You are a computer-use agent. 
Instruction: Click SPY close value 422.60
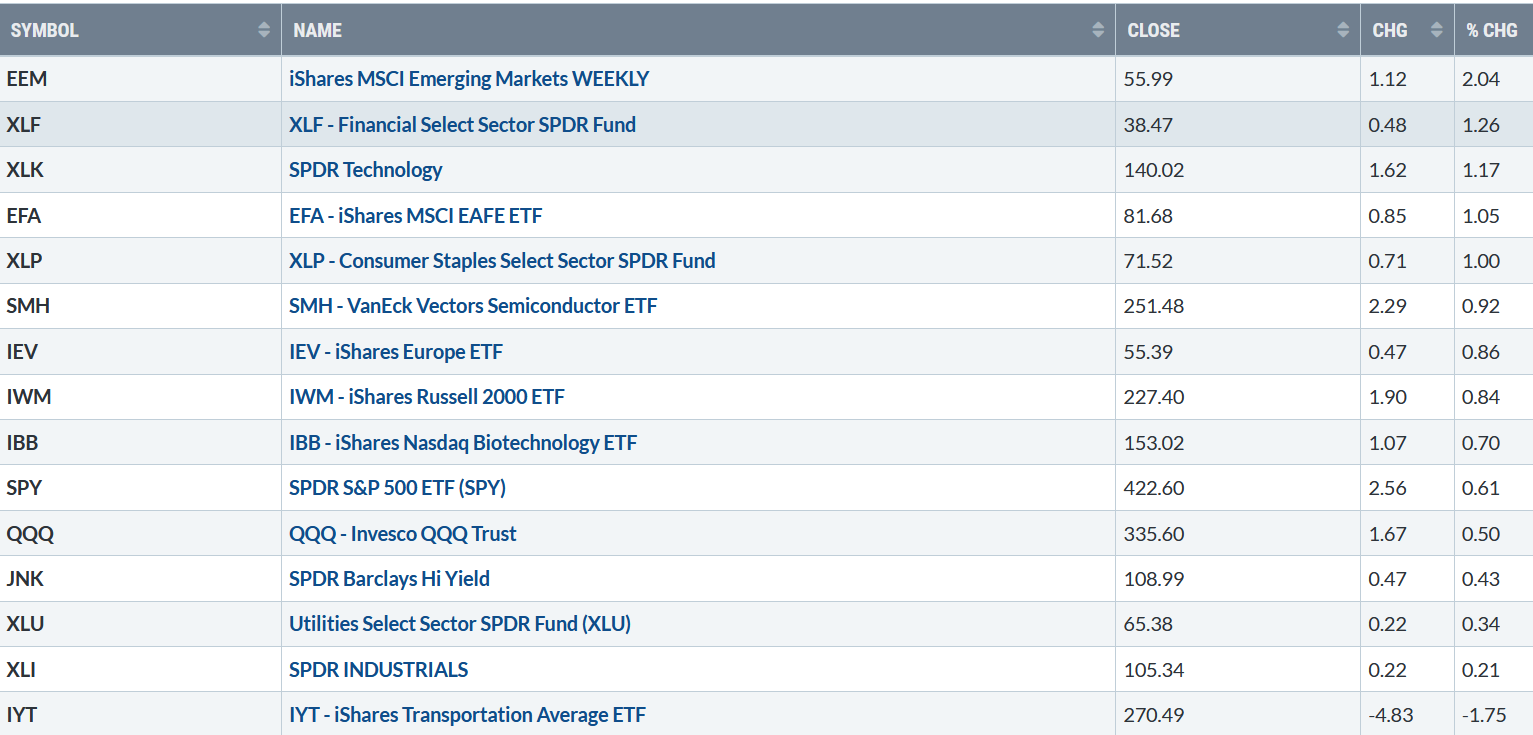pos(1155,488)
